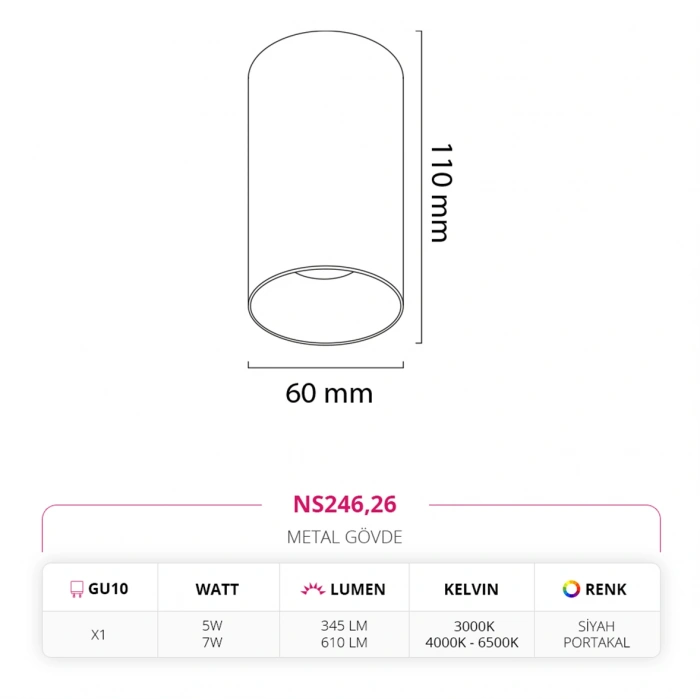Screen dimensions: 700x700
Task: Click the LUMEN column header text
Action: [359, 589]
